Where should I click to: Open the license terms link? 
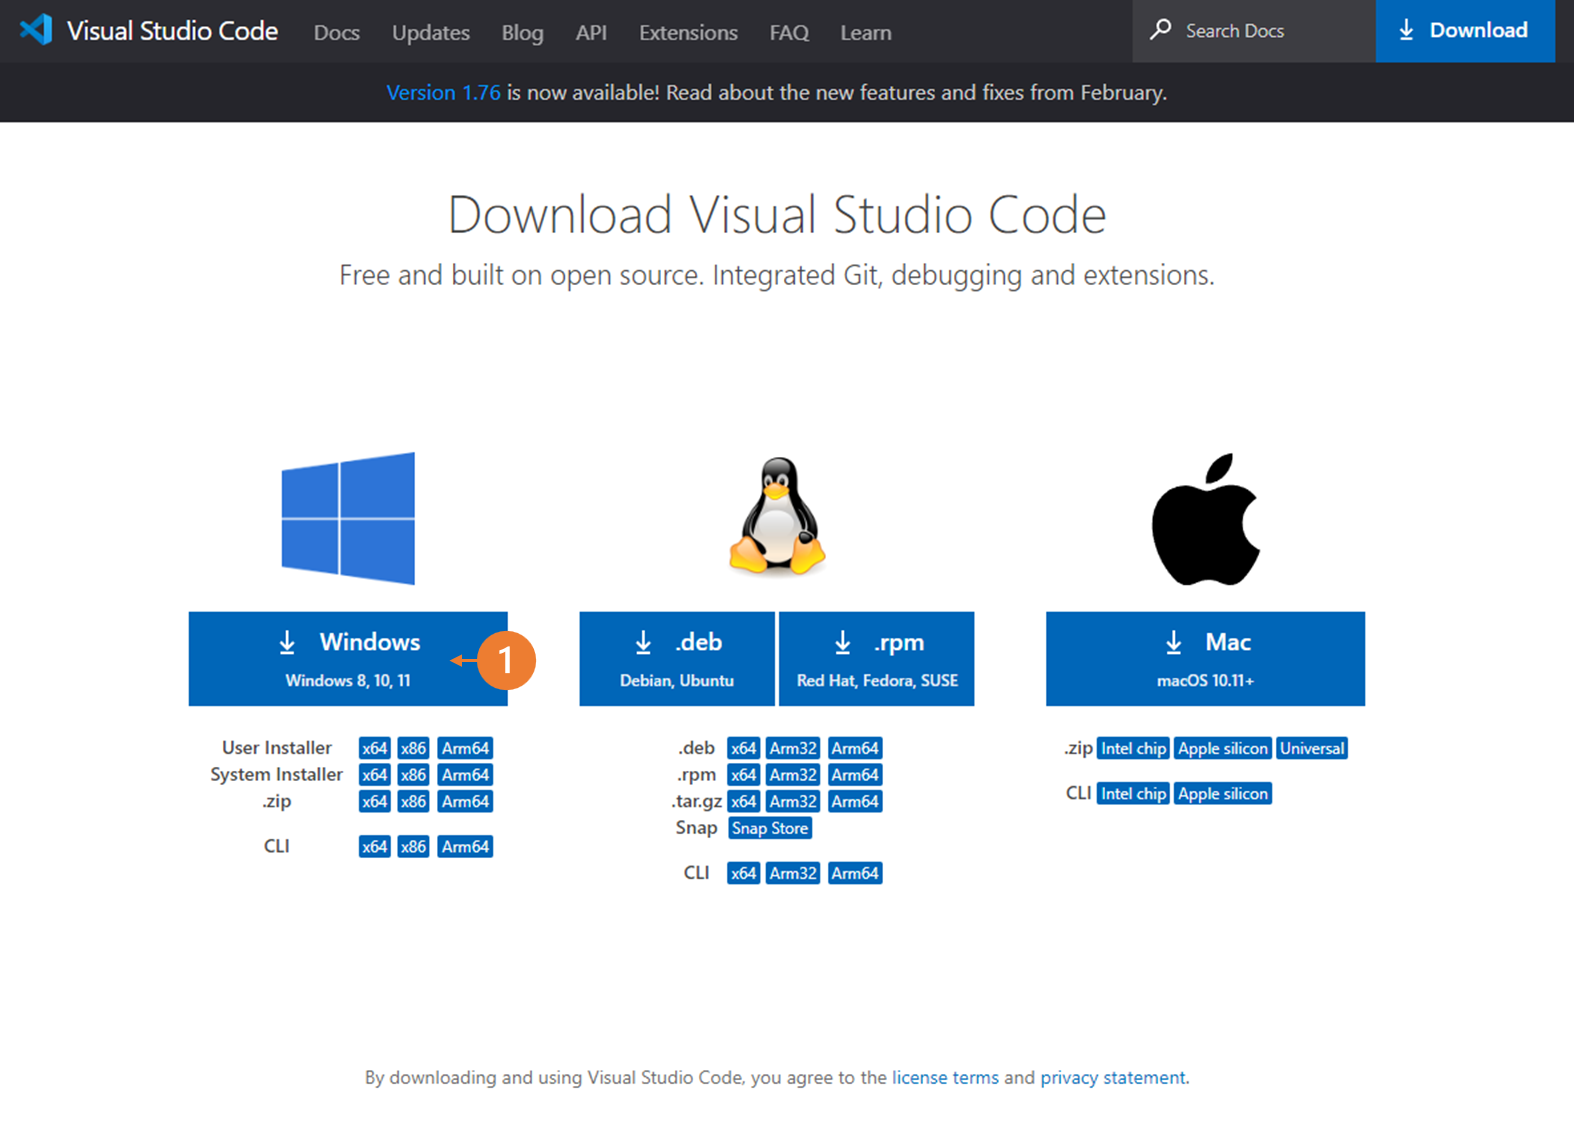coord(945,1077)
